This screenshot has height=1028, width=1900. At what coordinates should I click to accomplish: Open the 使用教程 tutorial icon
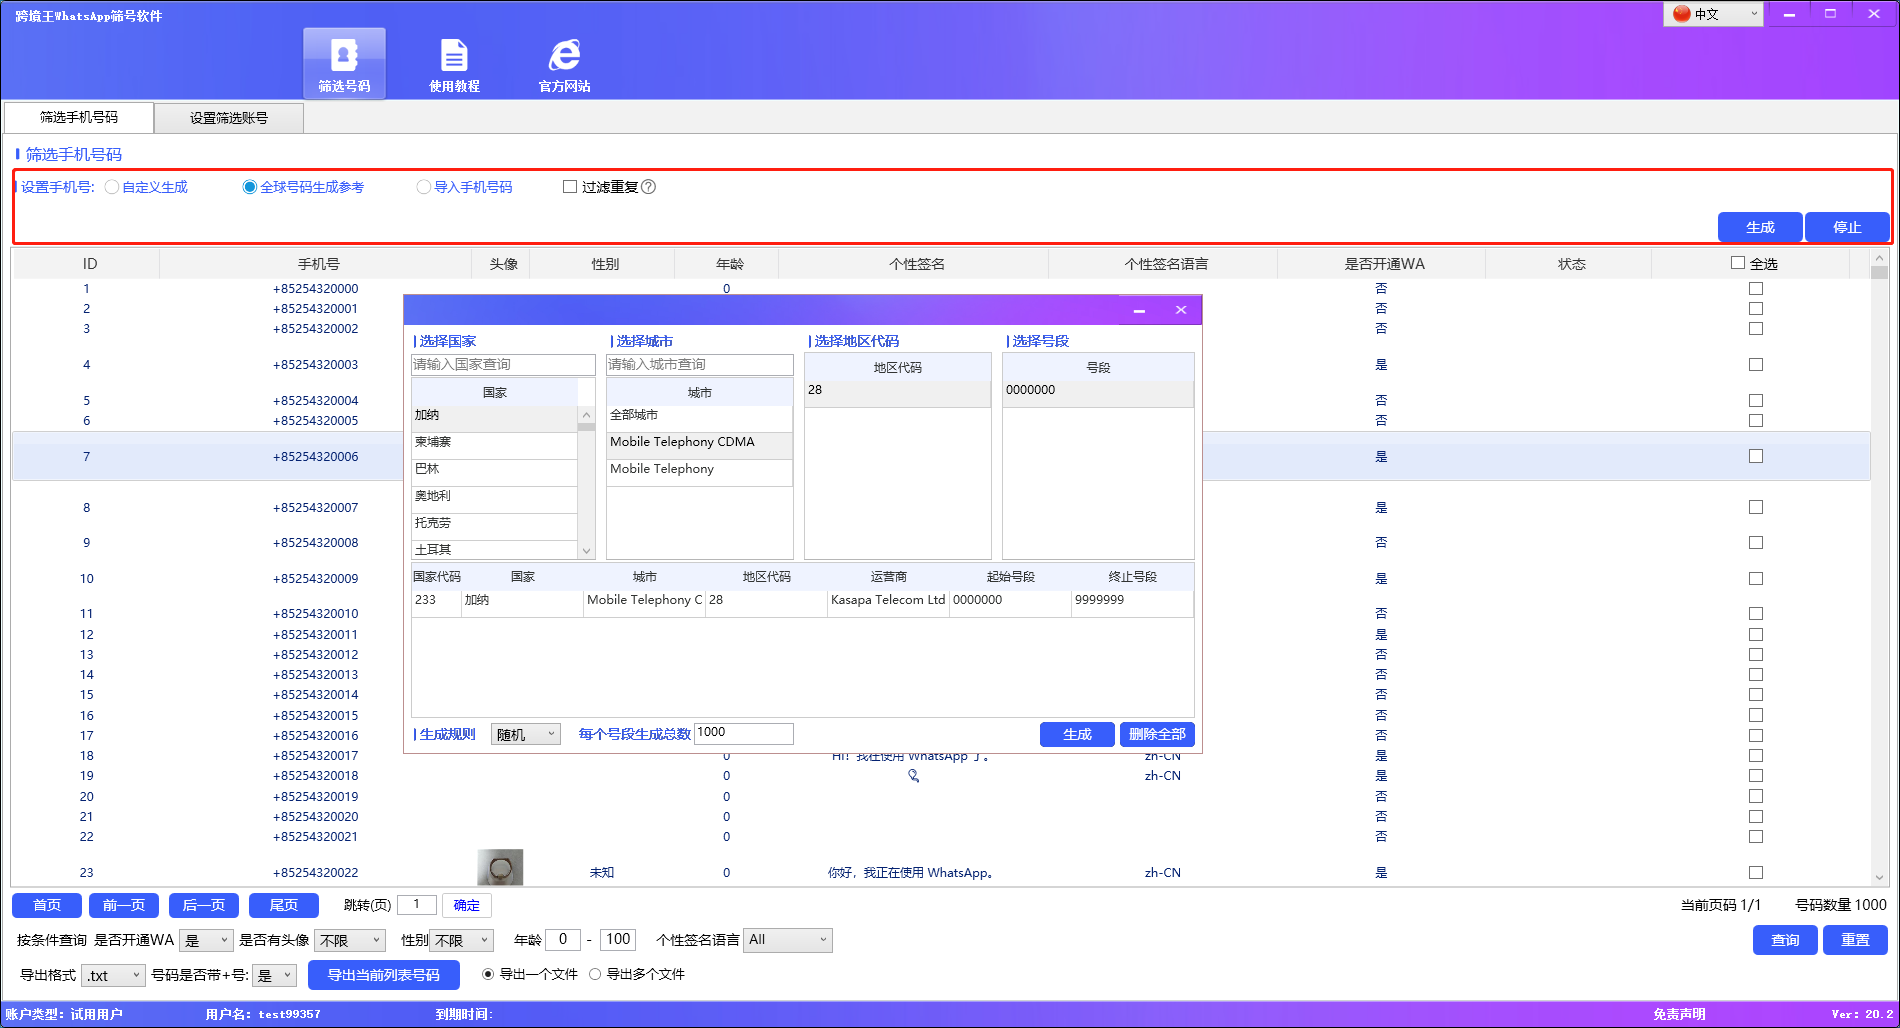pyautogui.click(x=455, y=62)
